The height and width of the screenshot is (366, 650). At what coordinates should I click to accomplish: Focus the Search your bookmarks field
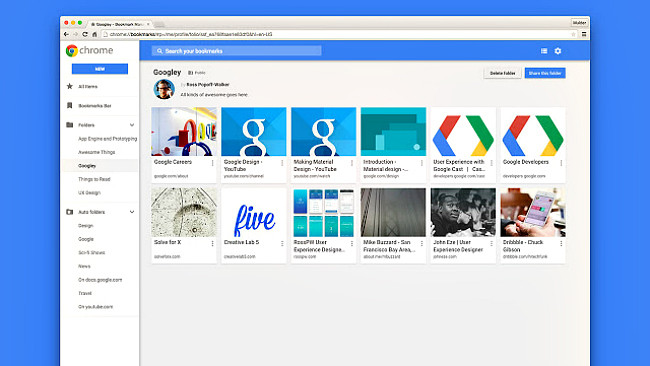coord(237,51)
